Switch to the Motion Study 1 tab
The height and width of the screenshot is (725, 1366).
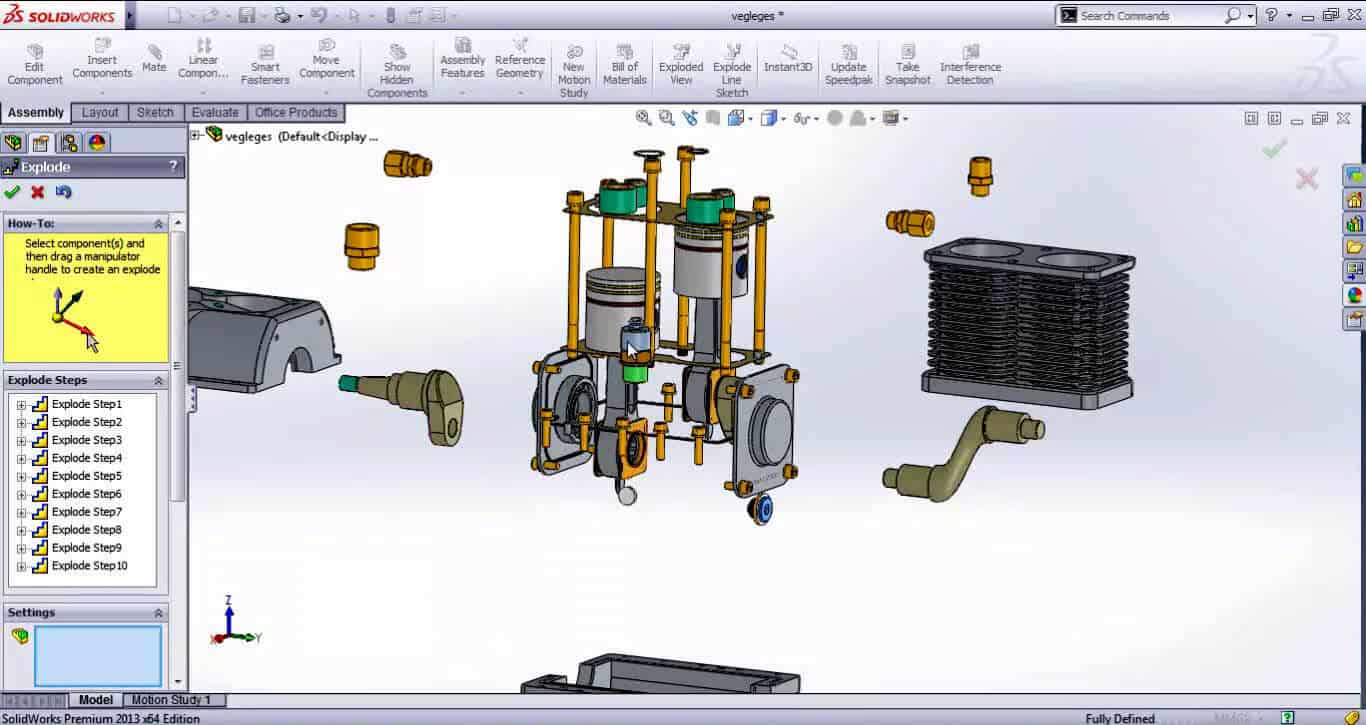pos(173,700)
